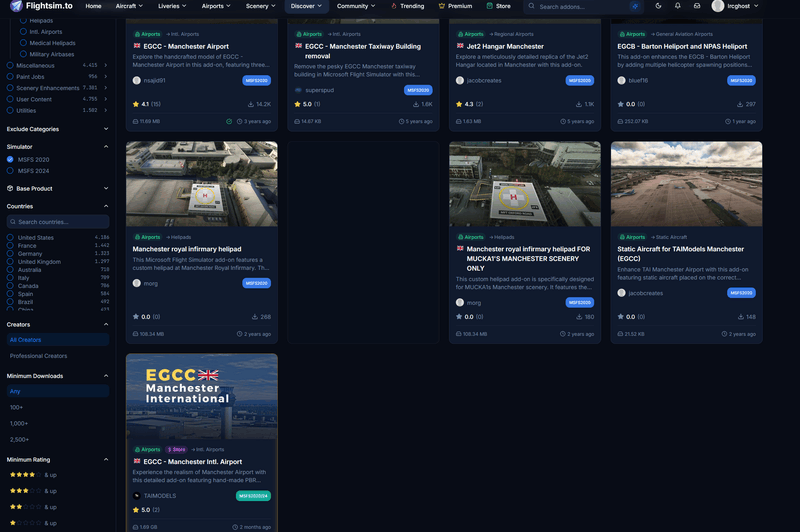Click the Store shop icon in navbar
This screenshot has width=800, height=532.
pyautogui.click(x=490, y=6)
